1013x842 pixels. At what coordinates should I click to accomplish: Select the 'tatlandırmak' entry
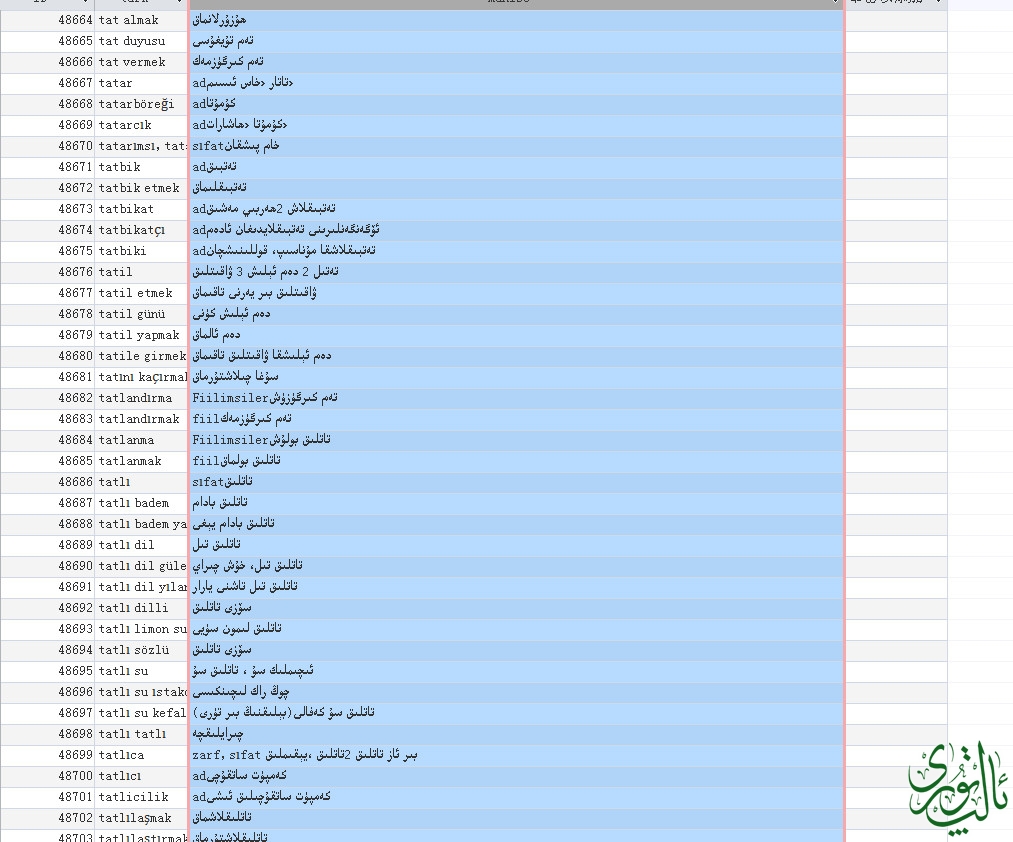141,419
